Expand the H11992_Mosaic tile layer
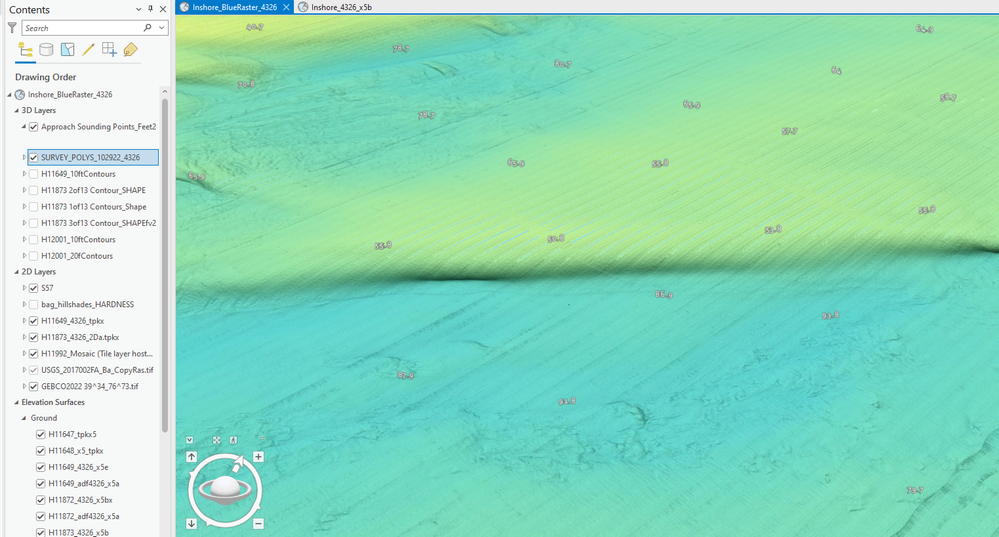 pos(24,354)
